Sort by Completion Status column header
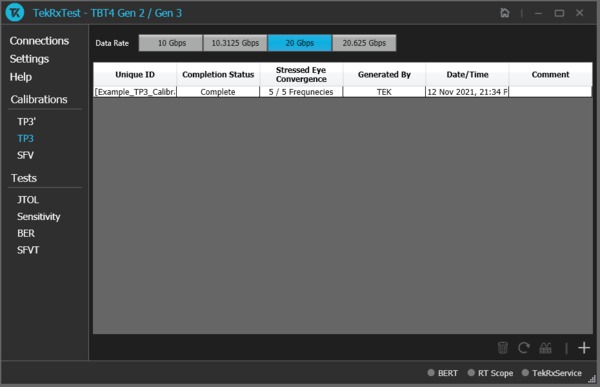600x387 pixels. 218,74
